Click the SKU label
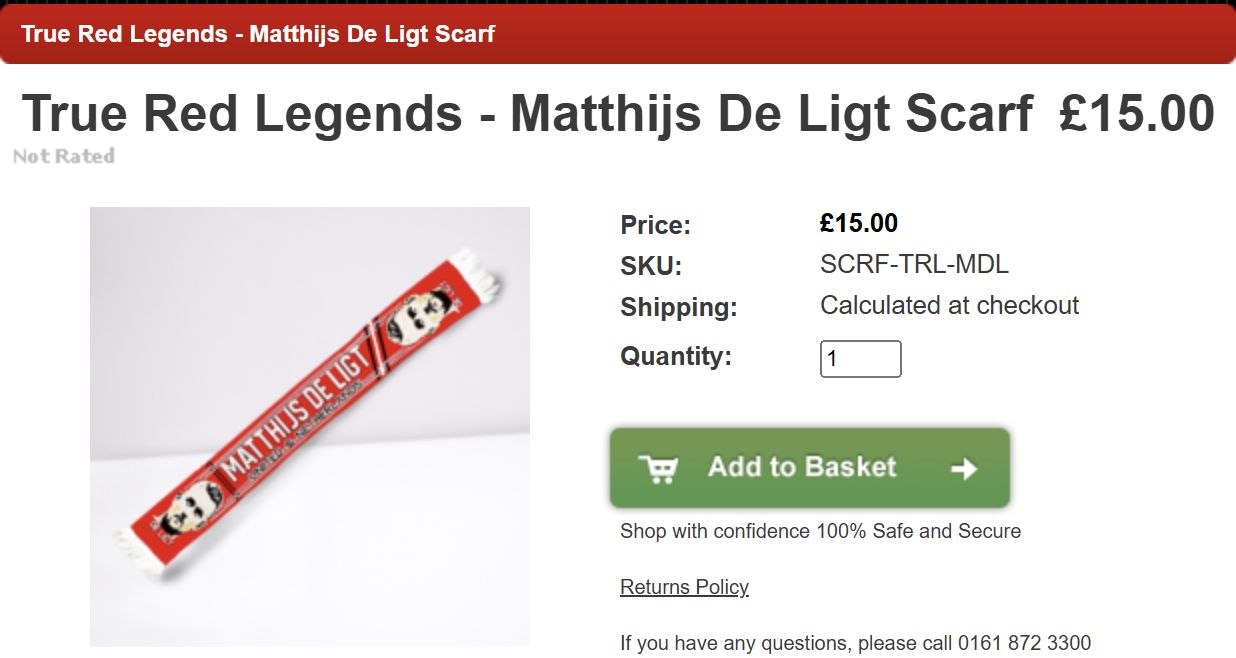The image size is (1236, 658). coord(650,266)
